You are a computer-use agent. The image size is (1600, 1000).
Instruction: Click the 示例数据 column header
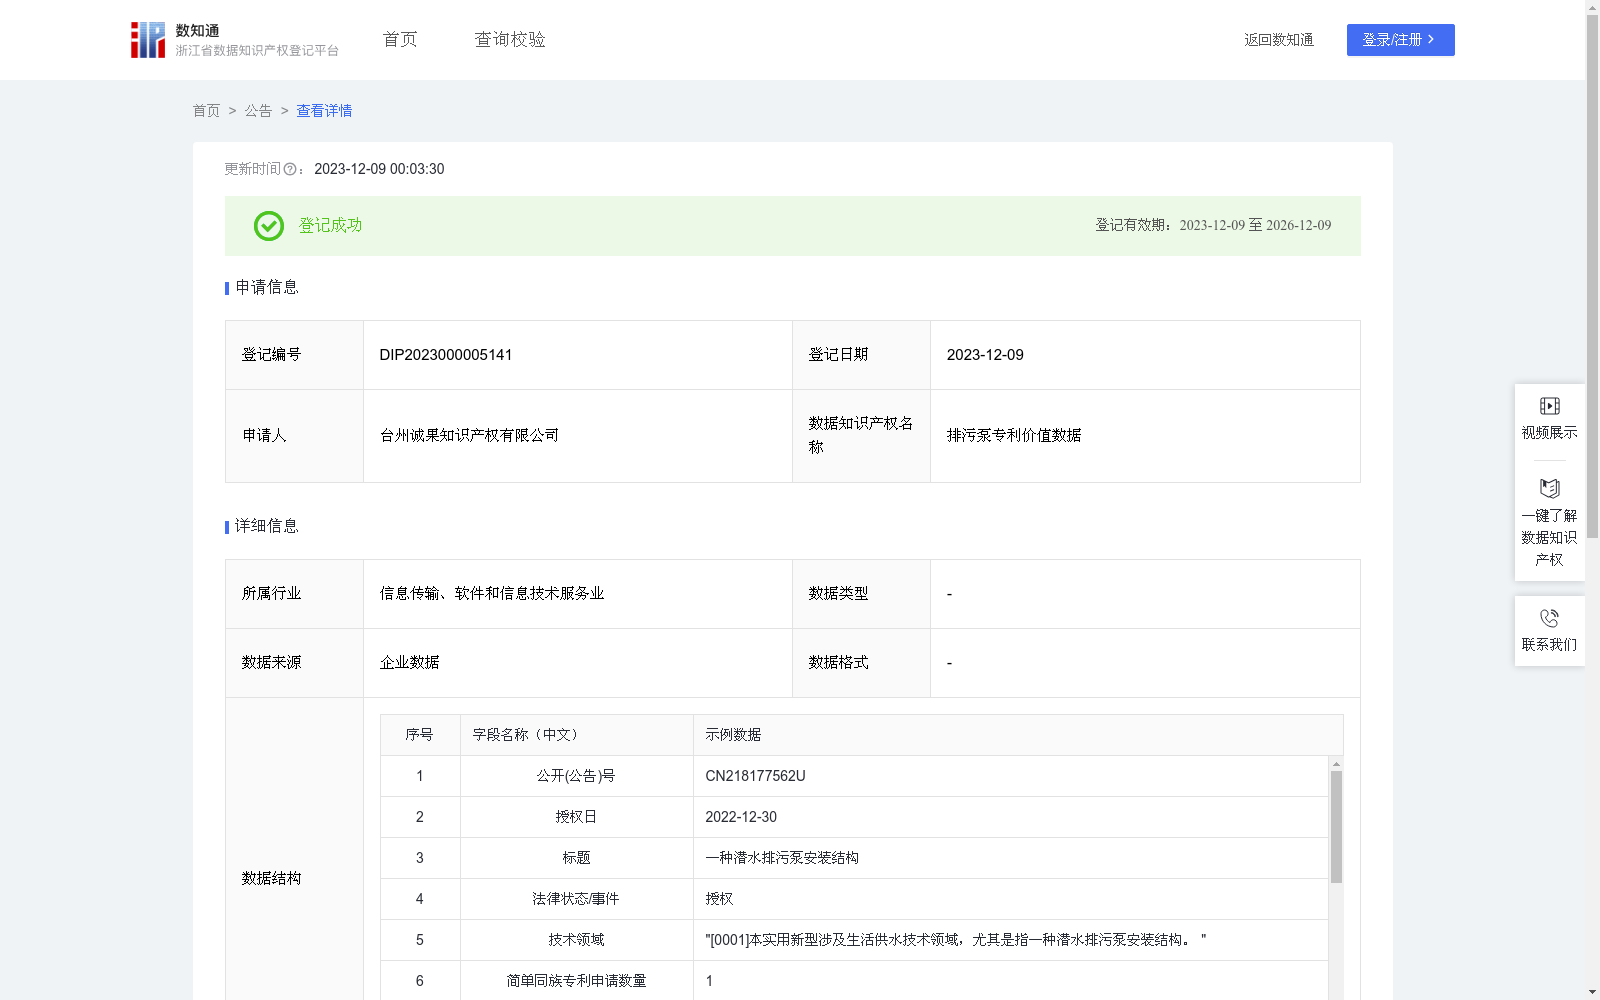[1018, 735]
